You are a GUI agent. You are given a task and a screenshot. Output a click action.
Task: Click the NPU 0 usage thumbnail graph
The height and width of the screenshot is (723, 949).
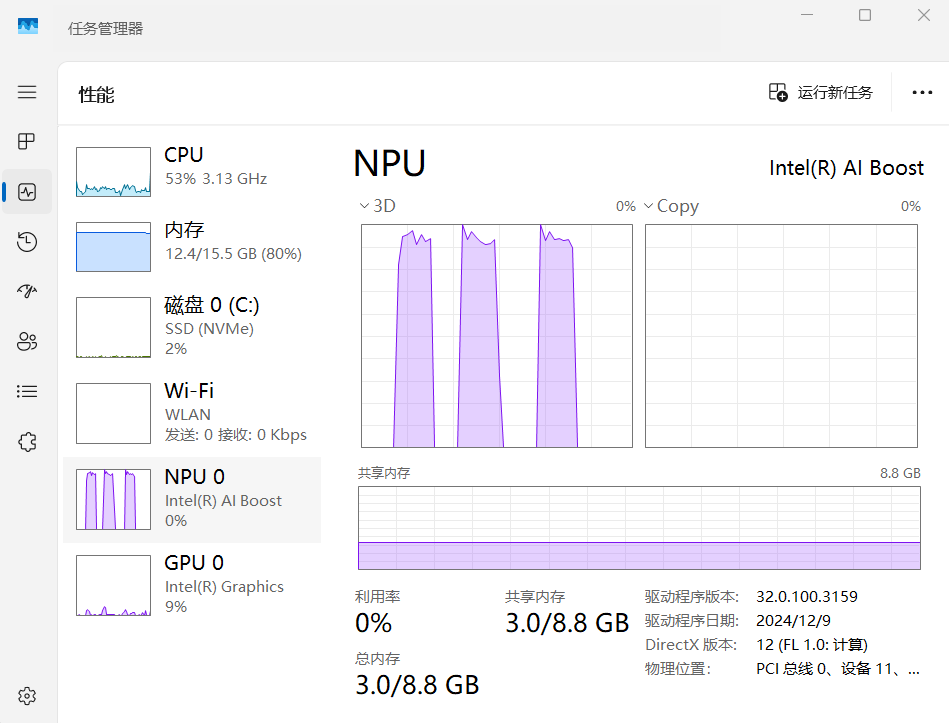pos(113,500)
